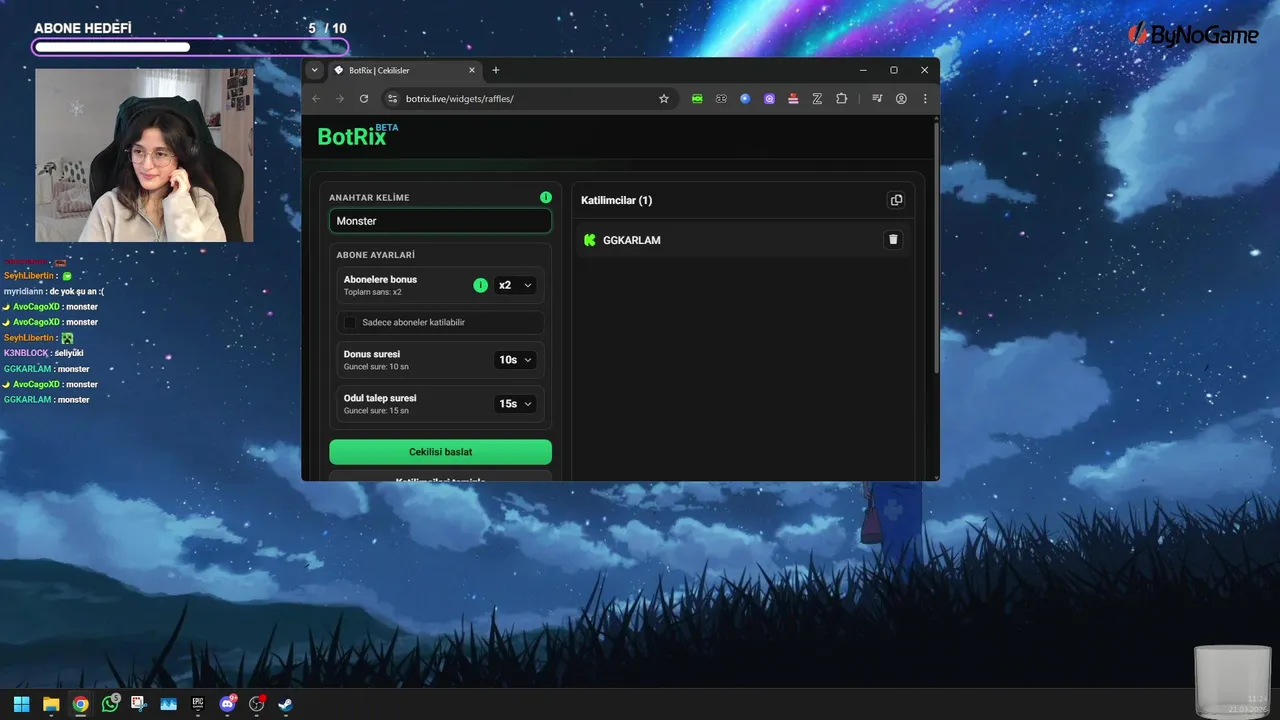The width and height of the screenshot is (1280, 720).
Task: Open the red stacked extension icon
Action: pyautogui.click(x=793, y=99)
